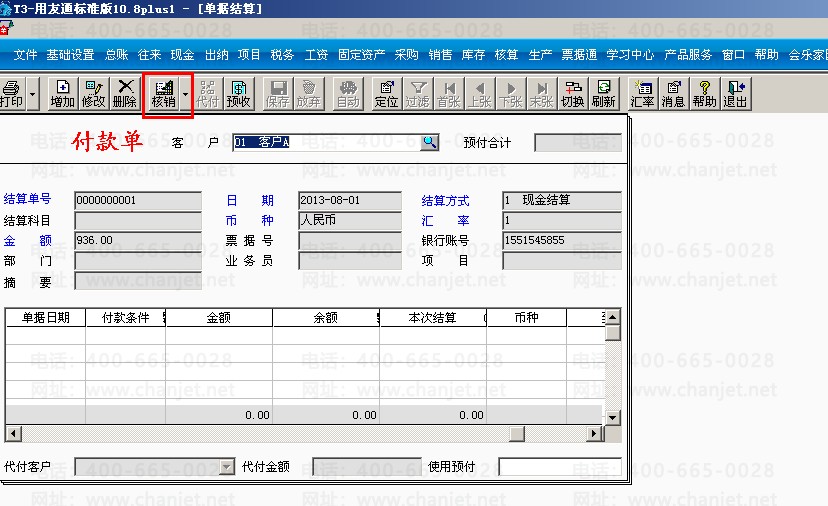The width and height of the screenshot is (828, 506).
Task: Click the 本次结算 column header
Action: pyautogui.click(x=432, y=317)
